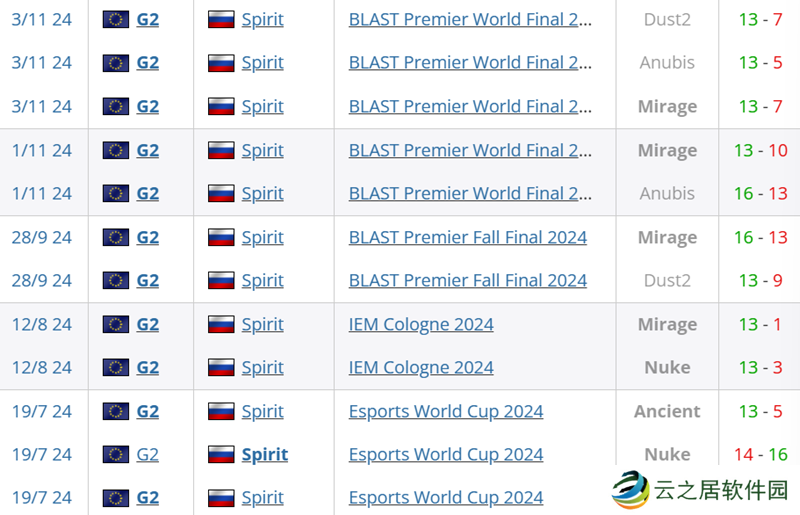Click the 14 - 16 score in the Nuke row
This screenshot has width=800, height=515.
(760, 455)
